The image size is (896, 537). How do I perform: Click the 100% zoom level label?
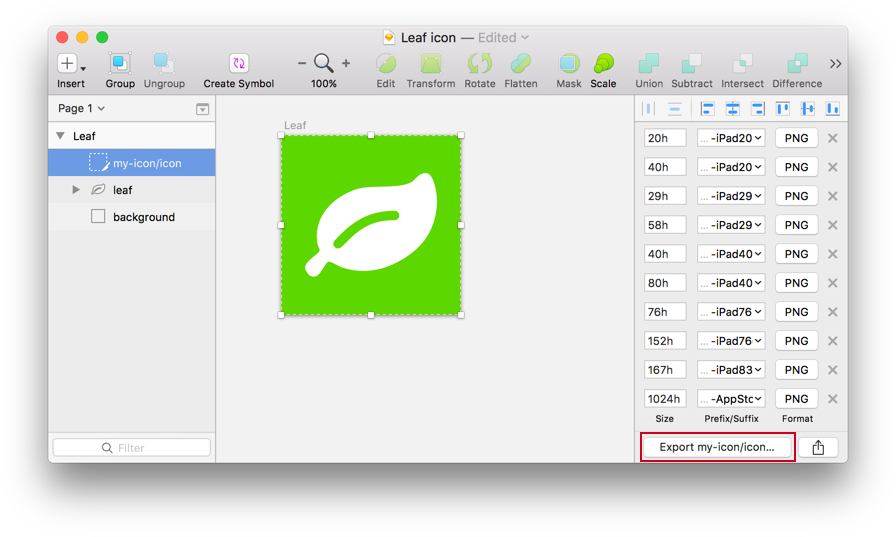(323, 83)
